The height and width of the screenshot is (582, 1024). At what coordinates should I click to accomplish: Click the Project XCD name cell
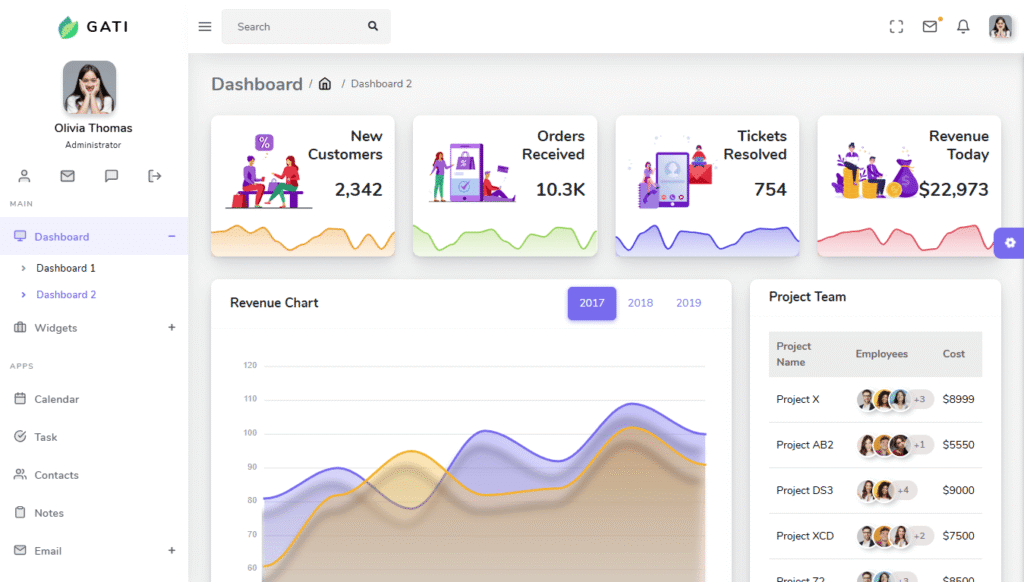tap(805, 536)
